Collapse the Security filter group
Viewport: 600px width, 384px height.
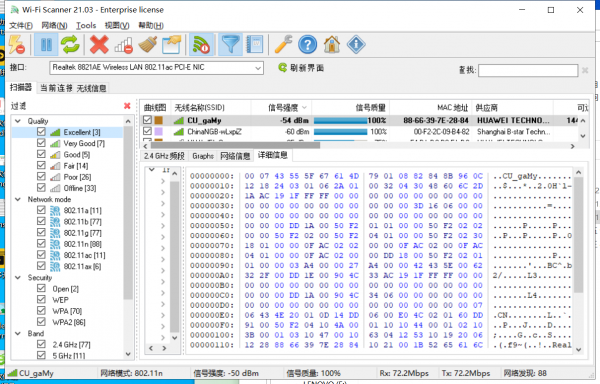pos(18,277)
